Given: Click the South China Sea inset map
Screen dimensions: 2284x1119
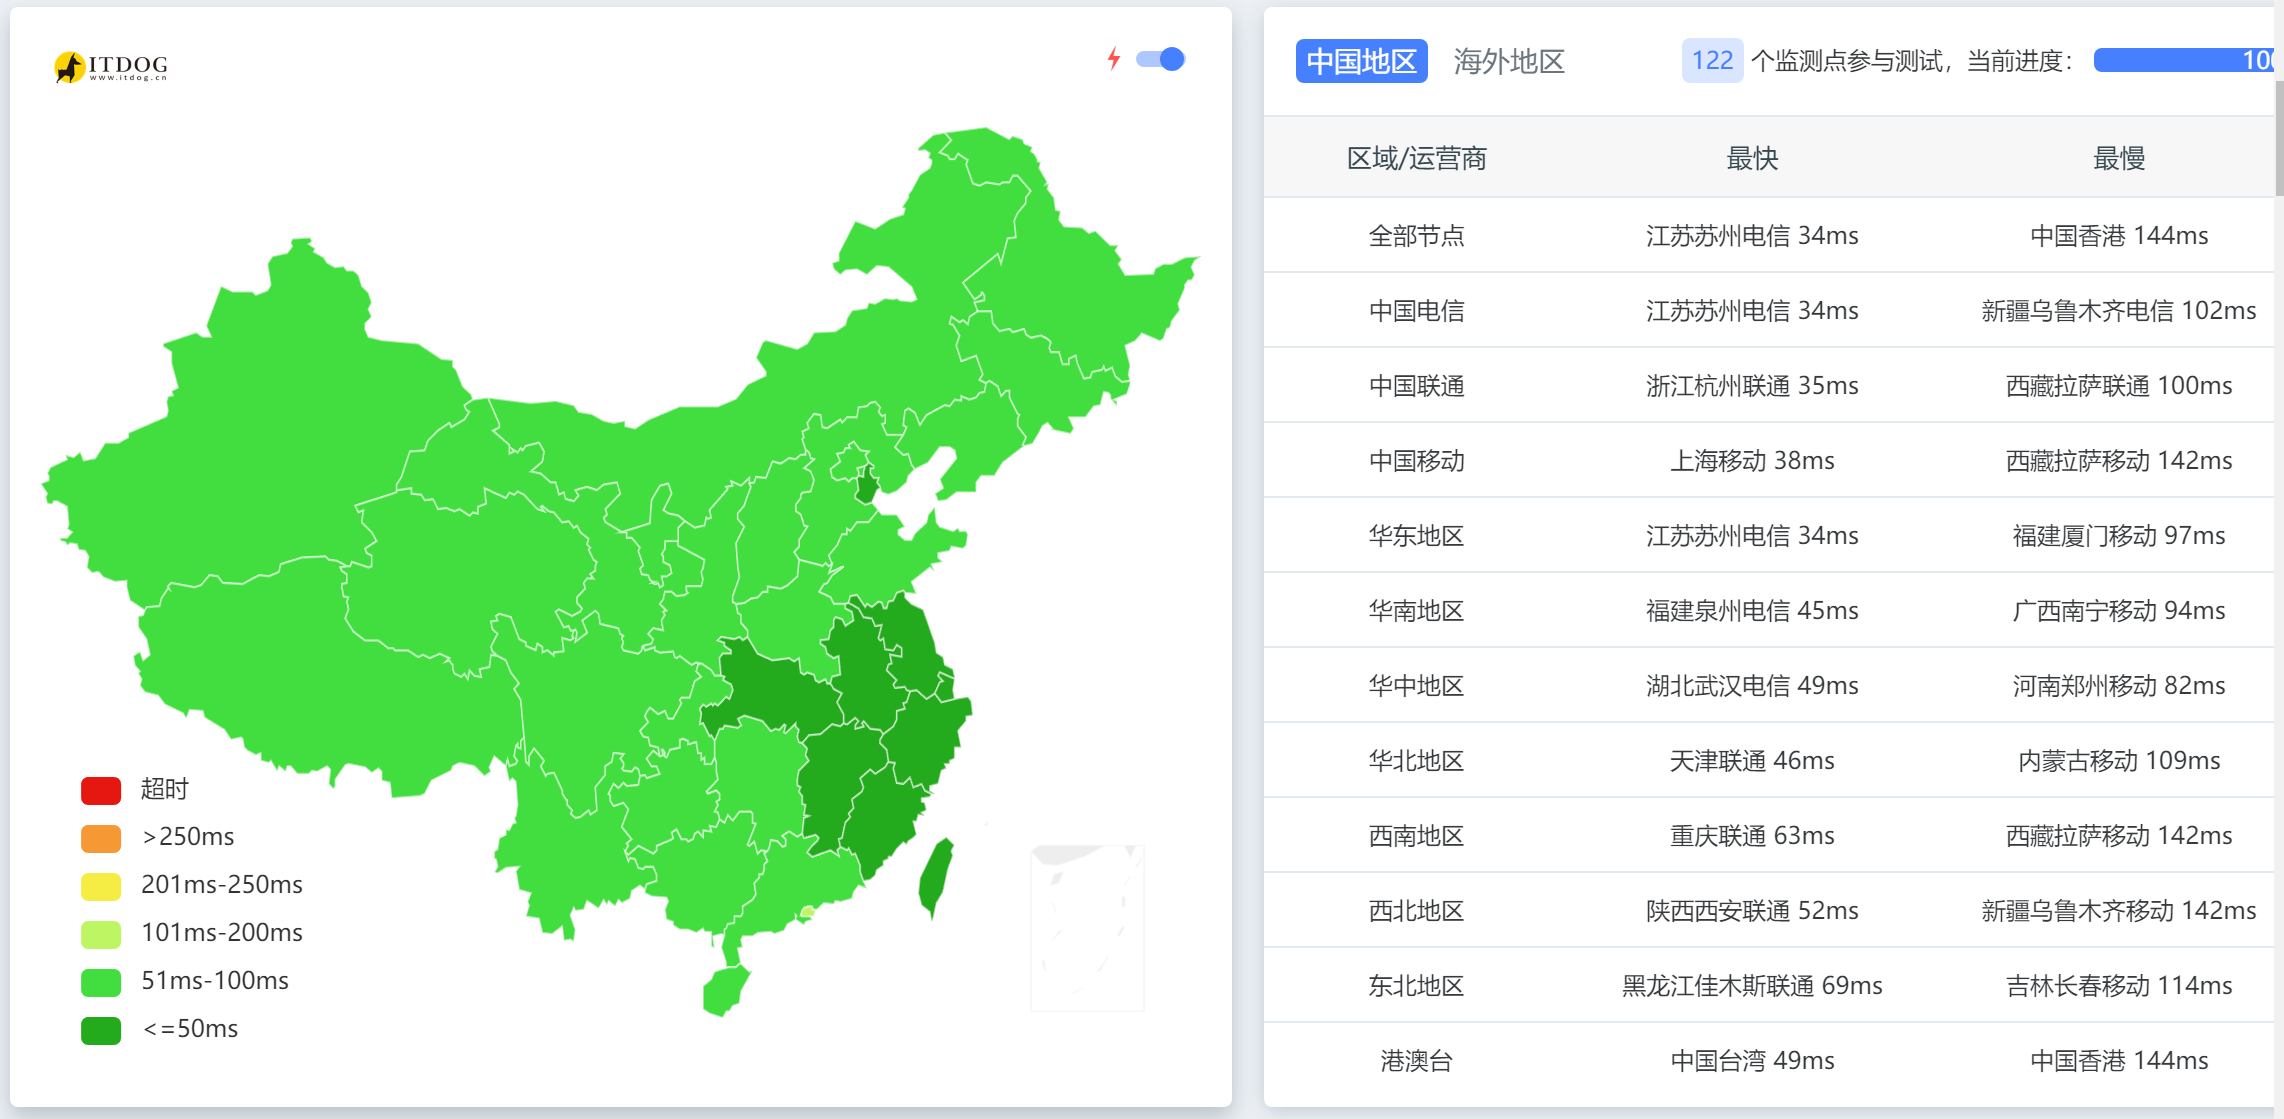Looking at the screenshot, I should coord(1087,927).
